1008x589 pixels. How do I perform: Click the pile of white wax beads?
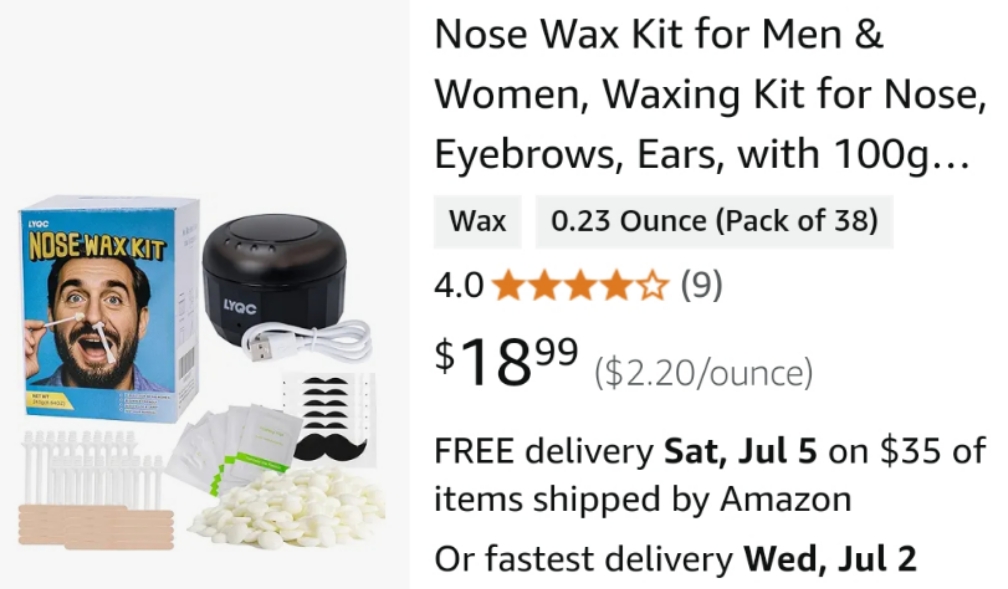(287, 509)
